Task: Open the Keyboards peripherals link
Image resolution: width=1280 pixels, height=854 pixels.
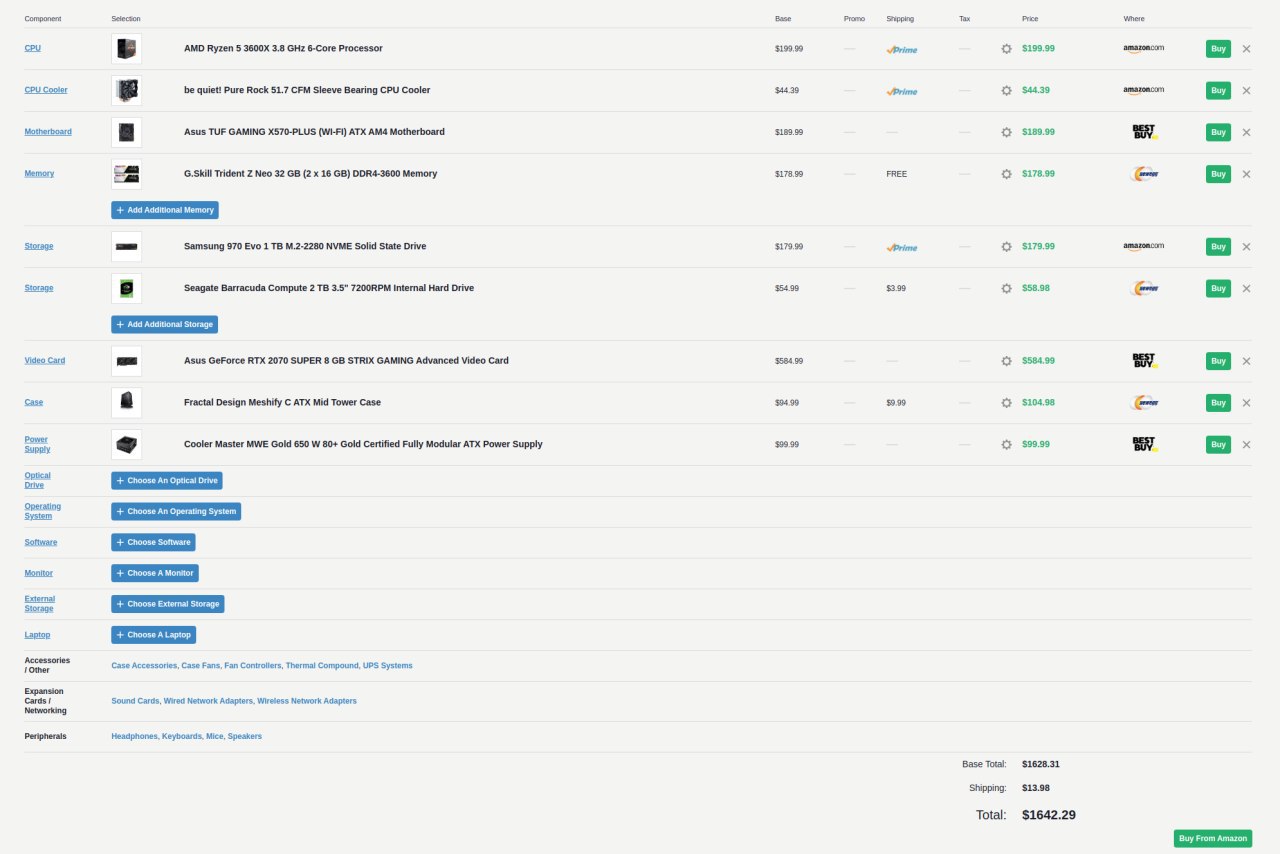Action: [x=182, y=736]
